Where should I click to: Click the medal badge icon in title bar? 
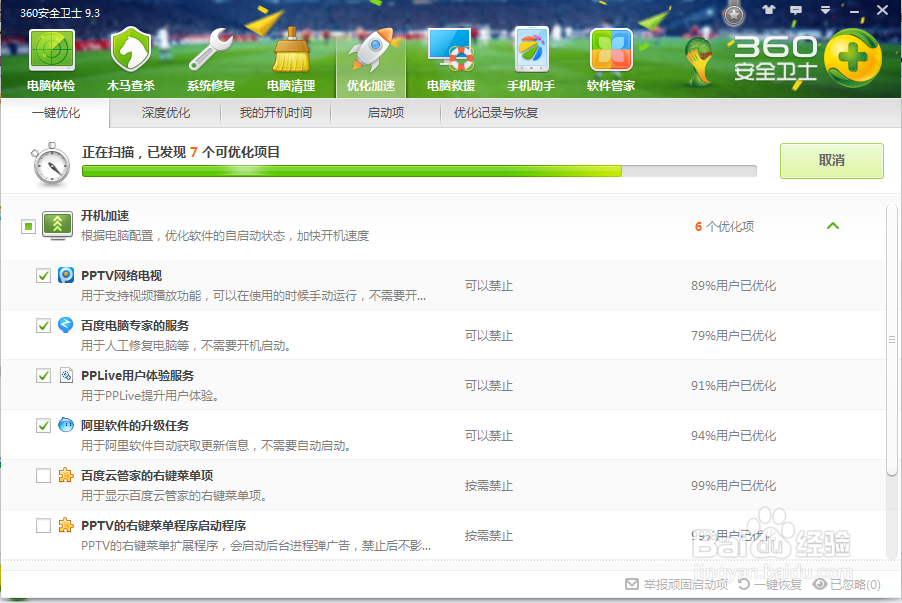(x=733, y=14)
